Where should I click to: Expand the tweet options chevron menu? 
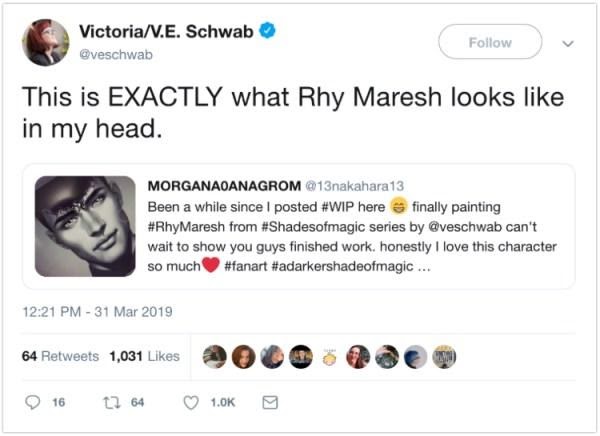[568, 43]
